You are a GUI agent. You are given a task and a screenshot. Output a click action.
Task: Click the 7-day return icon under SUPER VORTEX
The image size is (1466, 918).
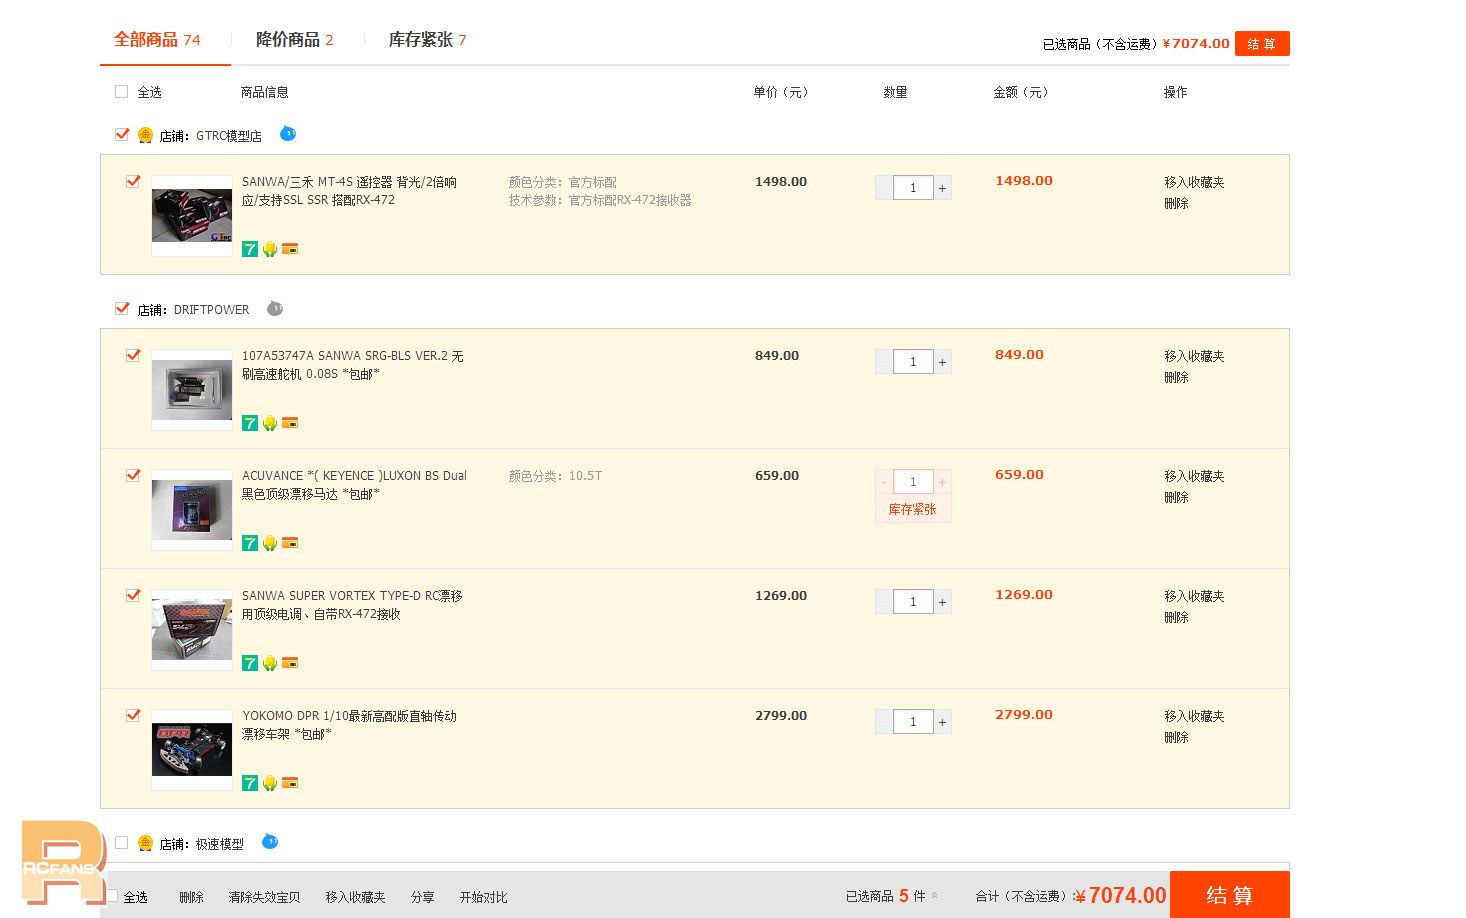click(x=250, y=663)
